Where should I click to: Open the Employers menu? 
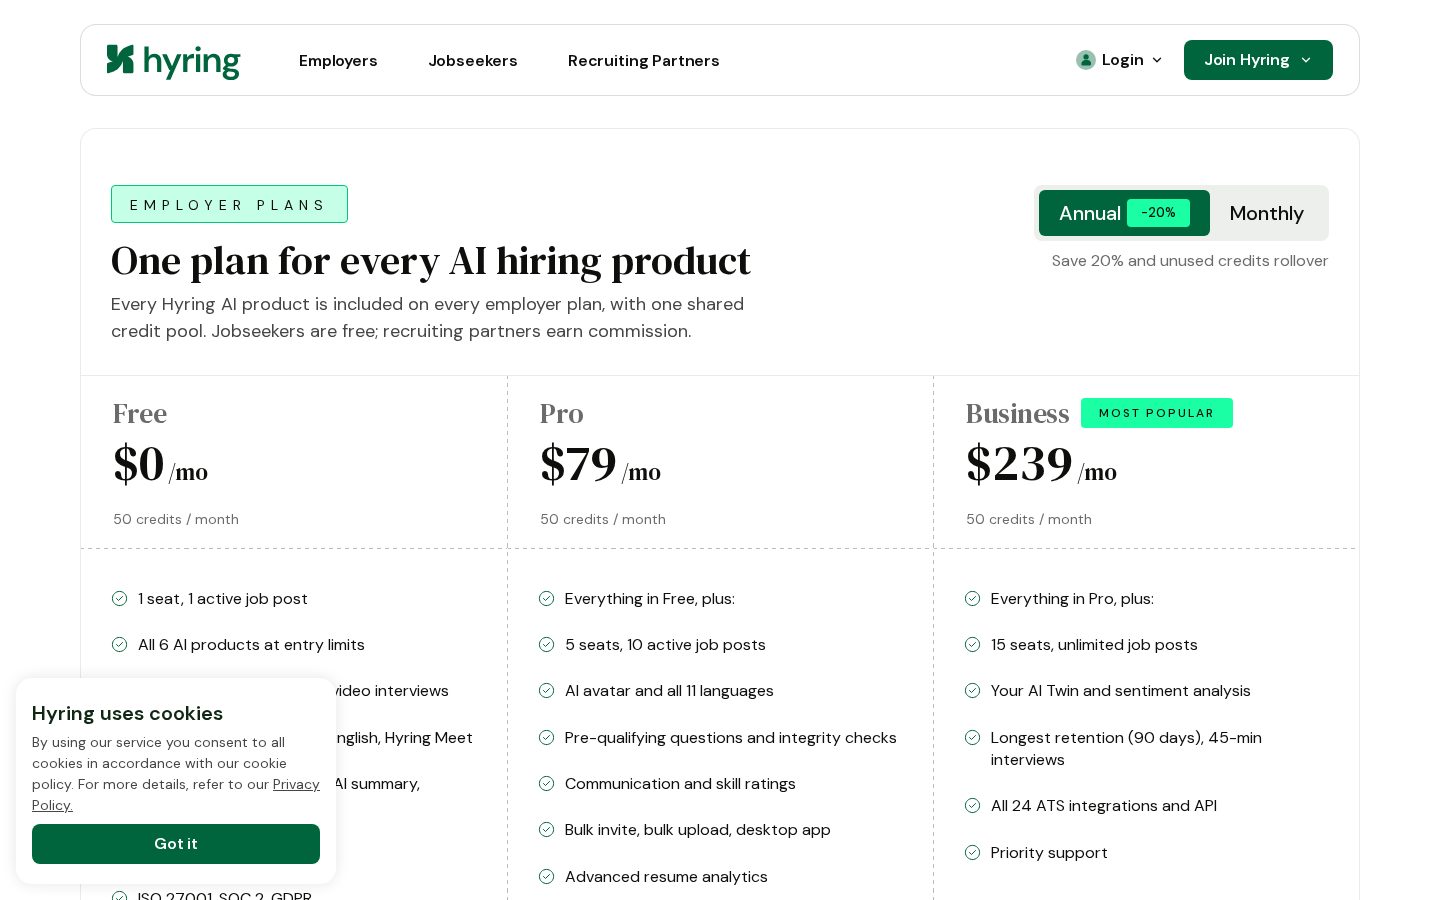coord(338,61)
